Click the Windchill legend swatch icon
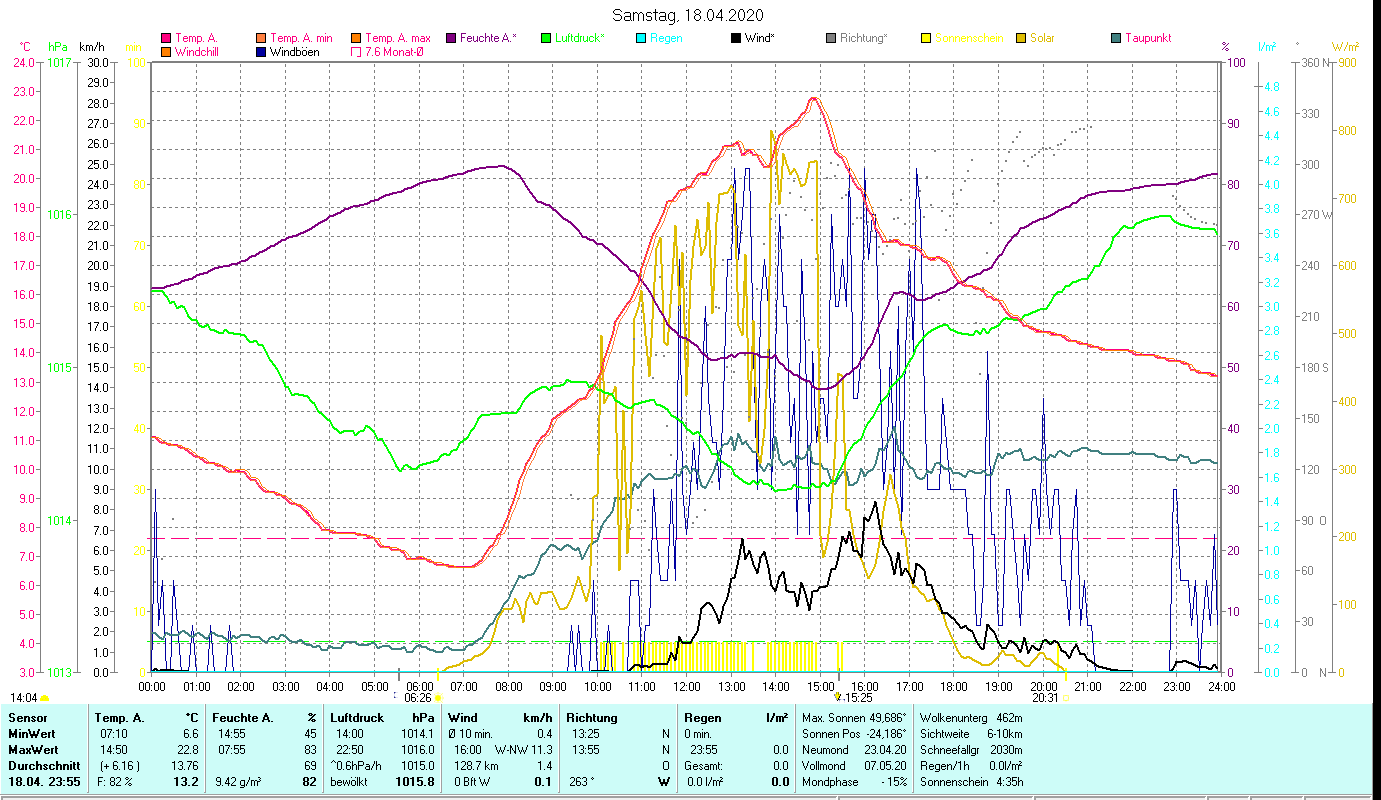 tap(166, 52)
